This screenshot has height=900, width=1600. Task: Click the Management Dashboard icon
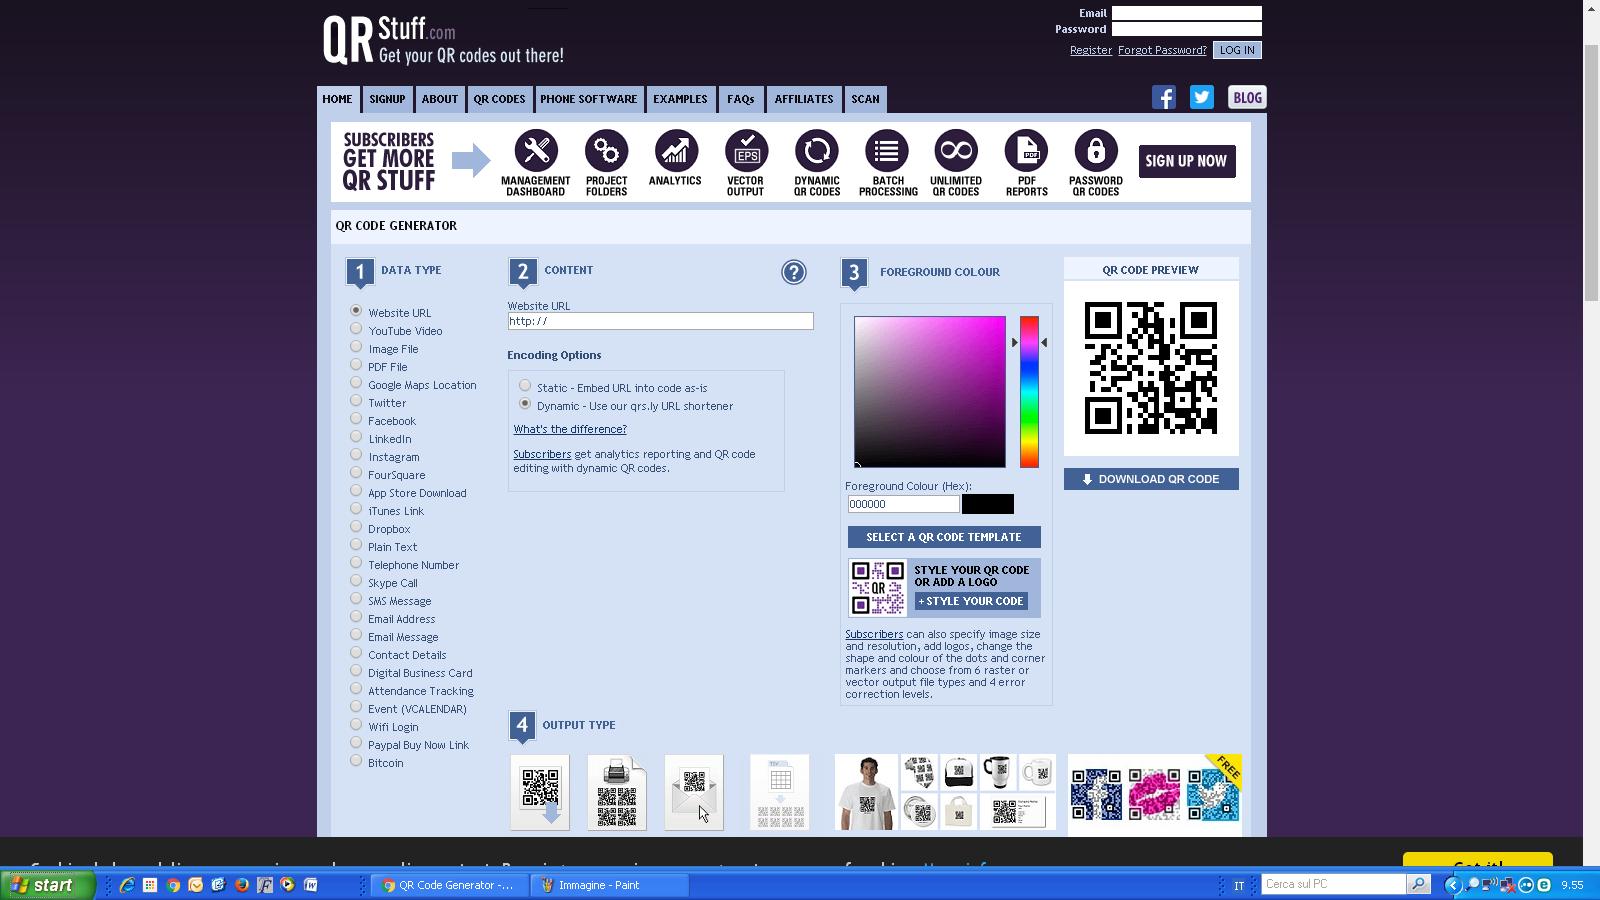pos(536,151)
